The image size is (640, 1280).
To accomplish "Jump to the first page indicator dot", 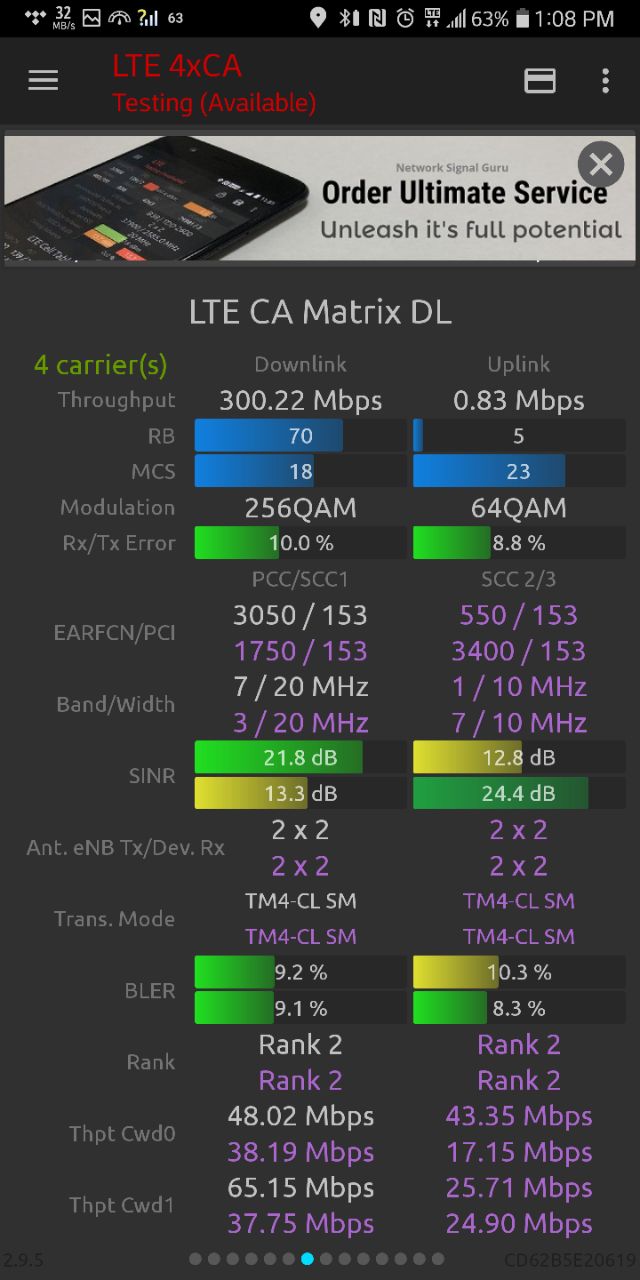I will (195, 1259).
